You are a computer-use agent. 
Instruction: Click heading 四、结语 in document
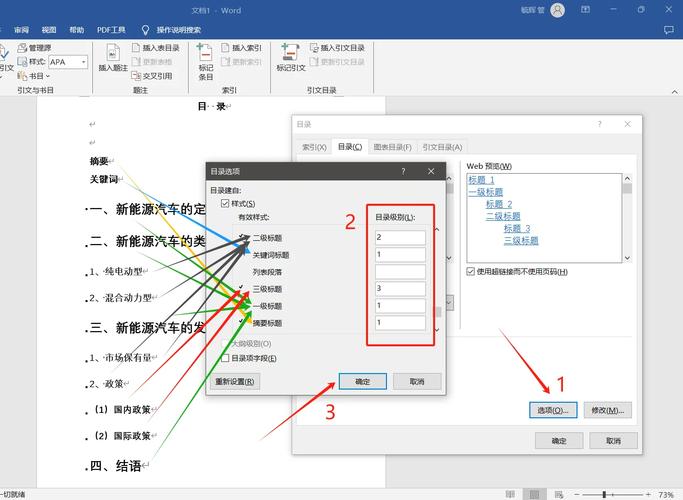pos(115,466)
